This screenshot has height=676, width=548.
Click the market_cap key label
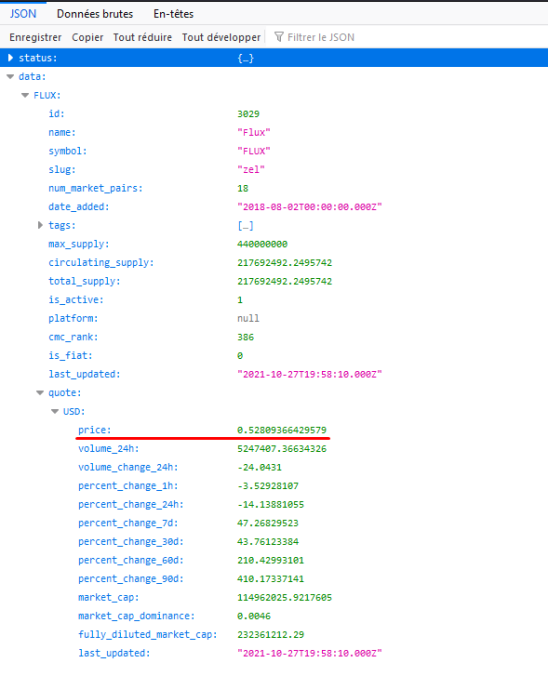click(109, 598)
